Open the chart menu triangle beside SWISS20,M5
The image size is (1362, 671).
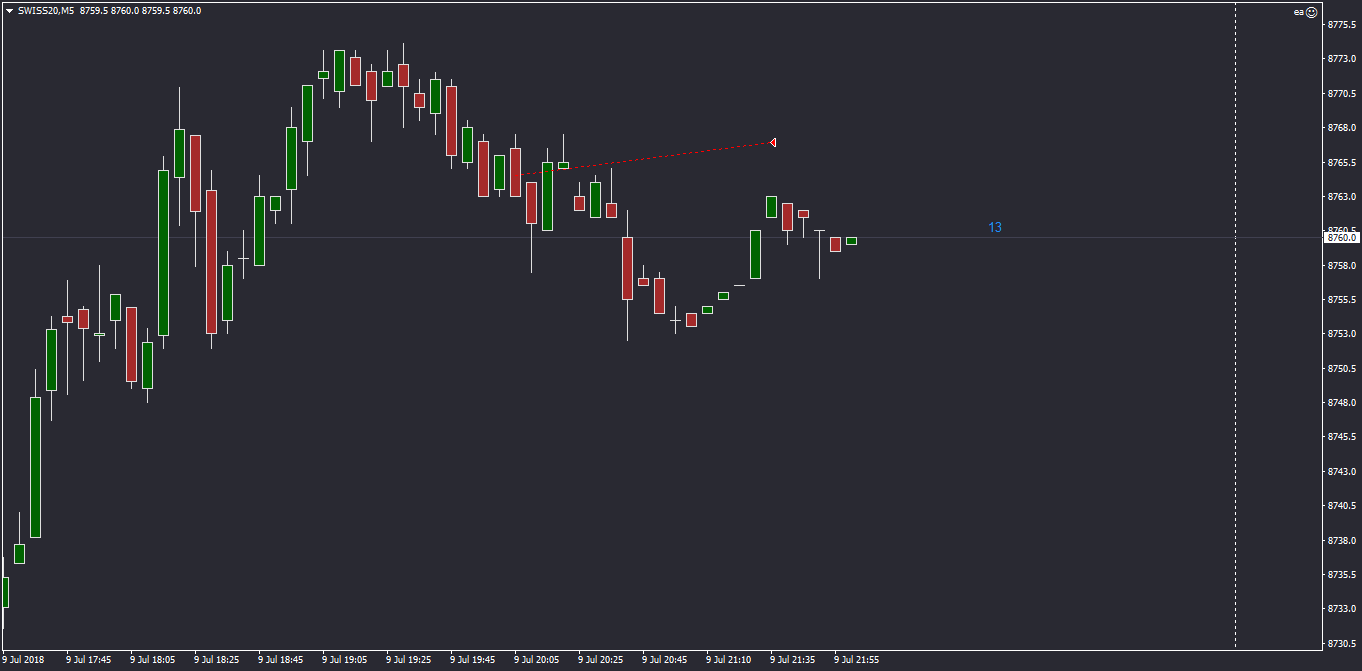point(9,11)
